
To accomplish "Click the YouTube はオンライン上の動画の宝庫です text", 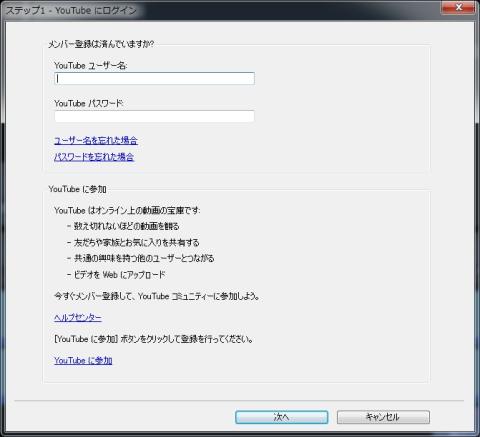I will click(x=127, y=210).
